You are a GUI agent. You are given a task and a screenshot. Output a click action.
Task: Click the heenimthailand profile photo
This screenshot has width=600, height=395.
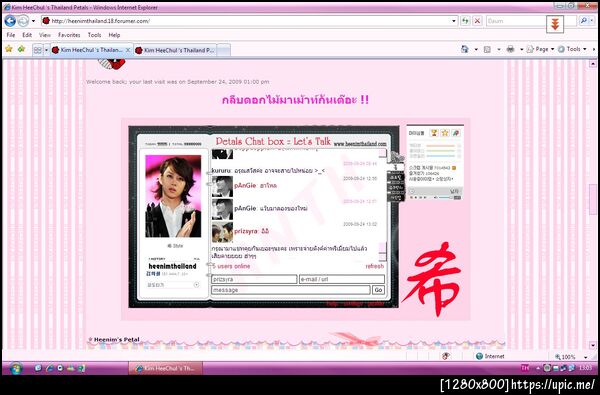pos(173,196)
